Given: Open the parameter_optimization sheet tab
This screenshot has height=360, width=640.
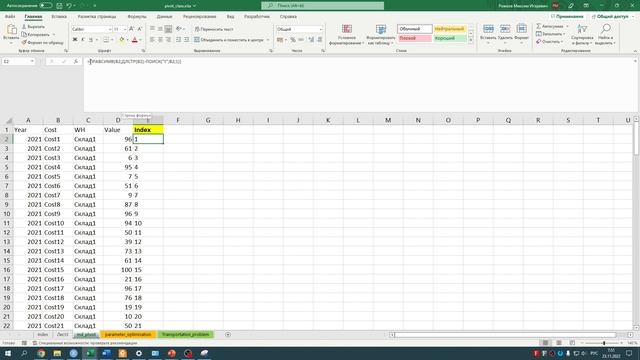Looking at the screenshot, I should click(128, 335).
